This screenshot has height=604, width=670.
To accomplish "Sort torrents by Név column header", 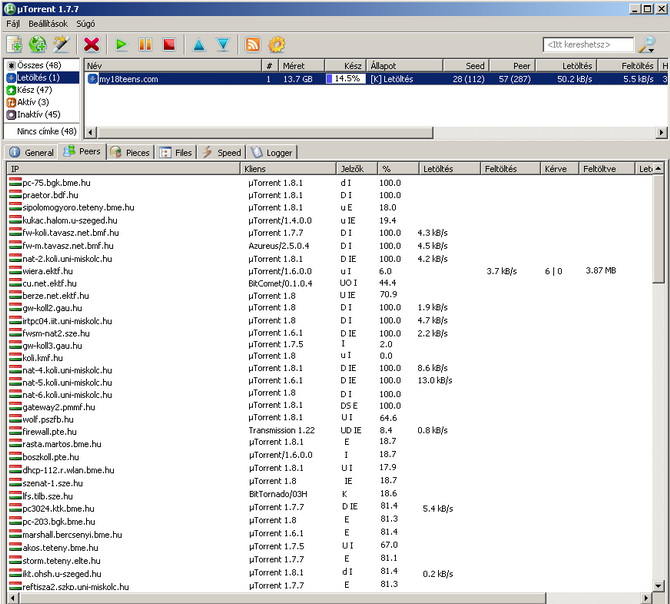I will click(x=173, y=66).
